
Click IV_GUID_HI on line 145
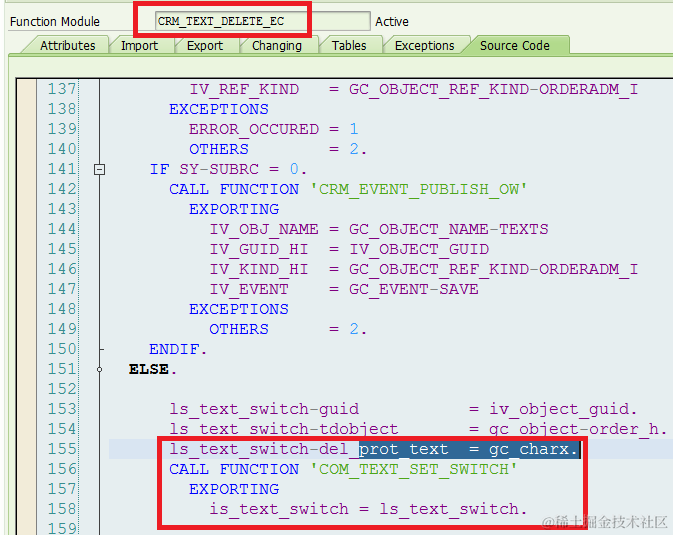coord(258,249)
